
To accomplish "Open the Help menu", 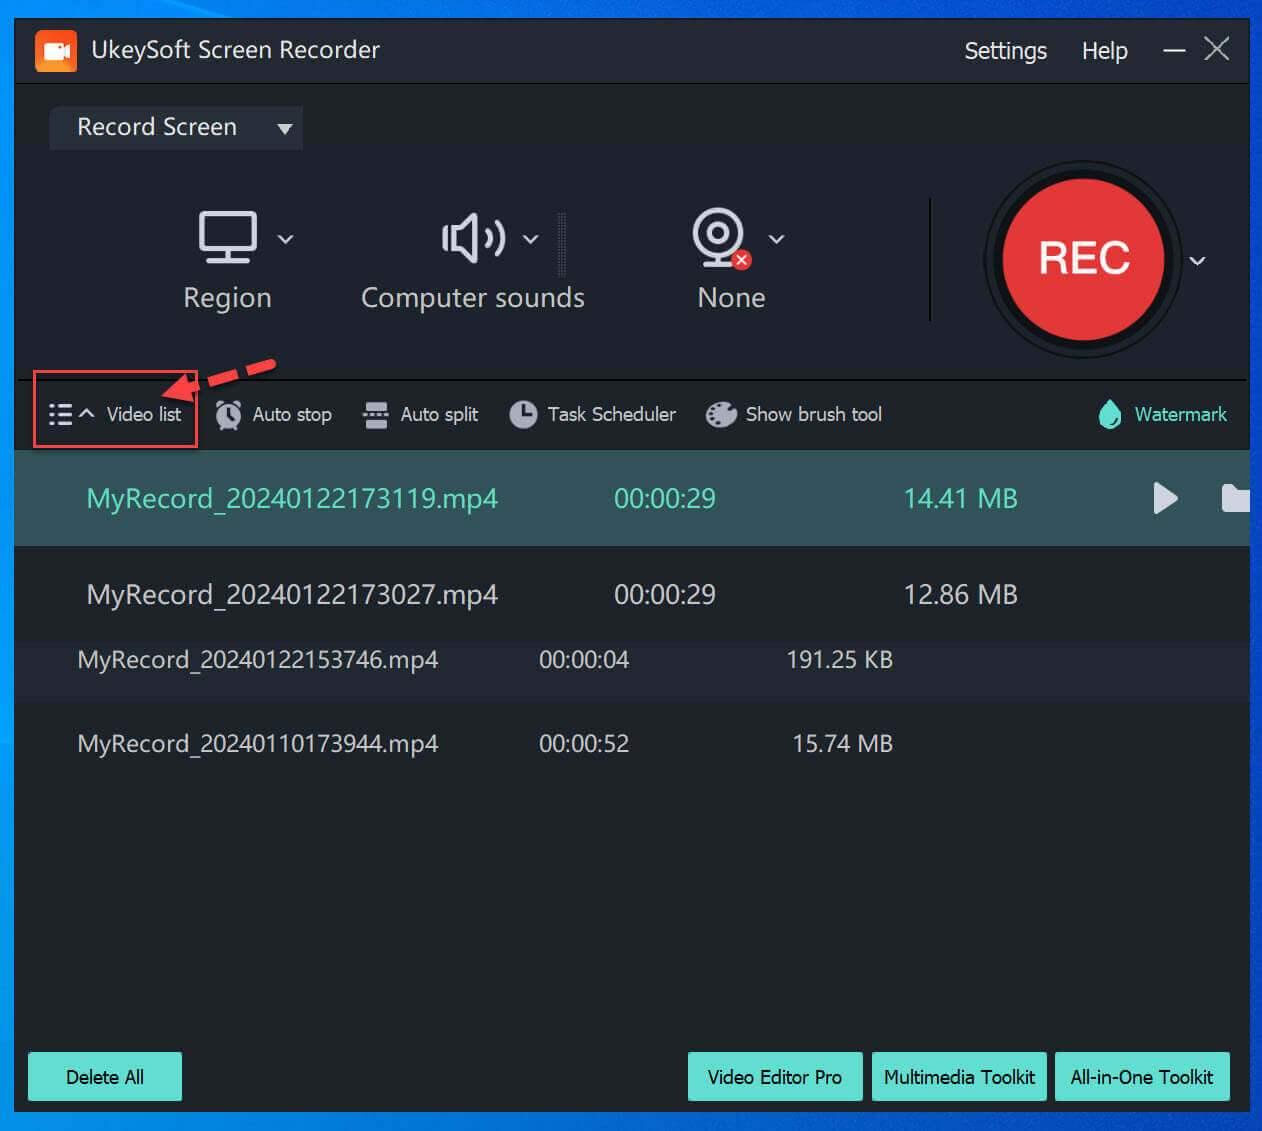I will tap(1104, 51).
